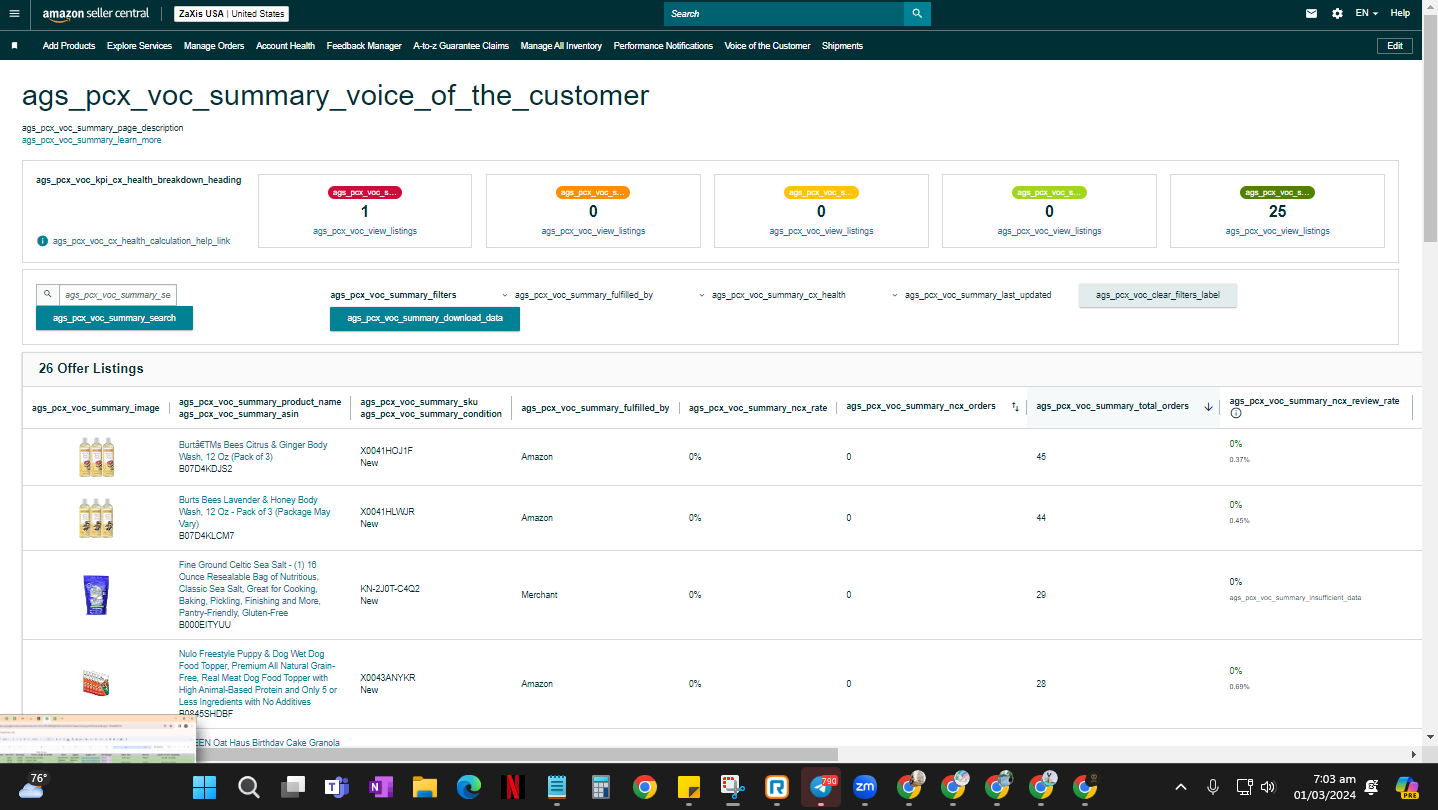Image resolution: width=1438 pixels, height=810 pixels.
Task: Select the SKU text X0041HOJ1F
Action: coord(387,451)
